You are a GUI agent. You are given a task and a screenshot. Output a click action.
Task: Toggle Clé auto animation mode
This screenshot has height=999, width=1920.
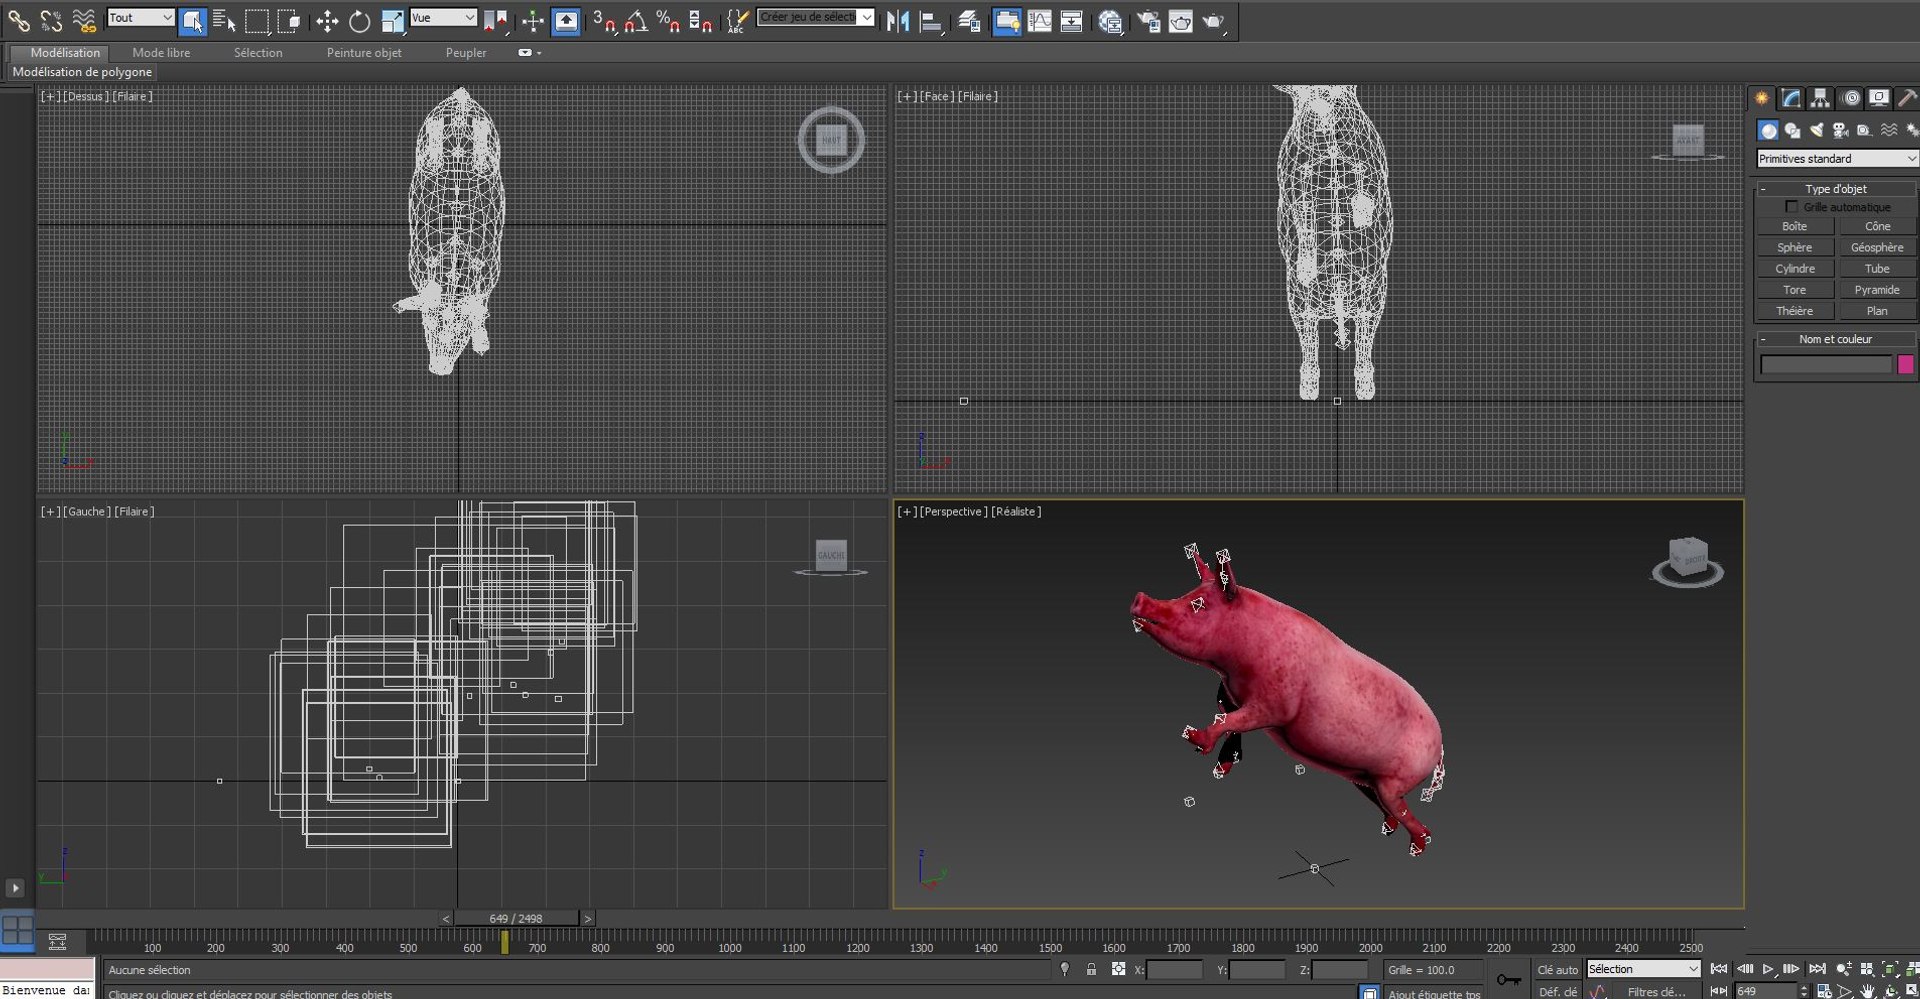[x=1557, y=969]
